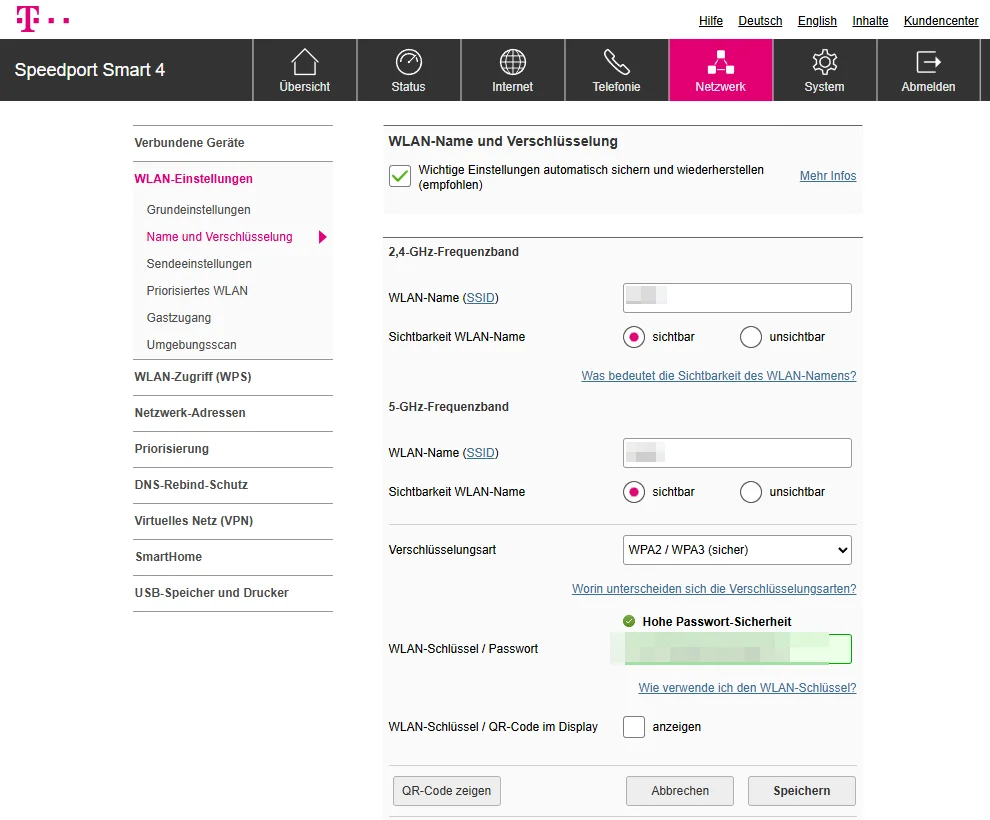Open Gastzugang settings in the sidebar
Image resolution: width=990 pixels, height=820 pixels.
tap(178, 317)
